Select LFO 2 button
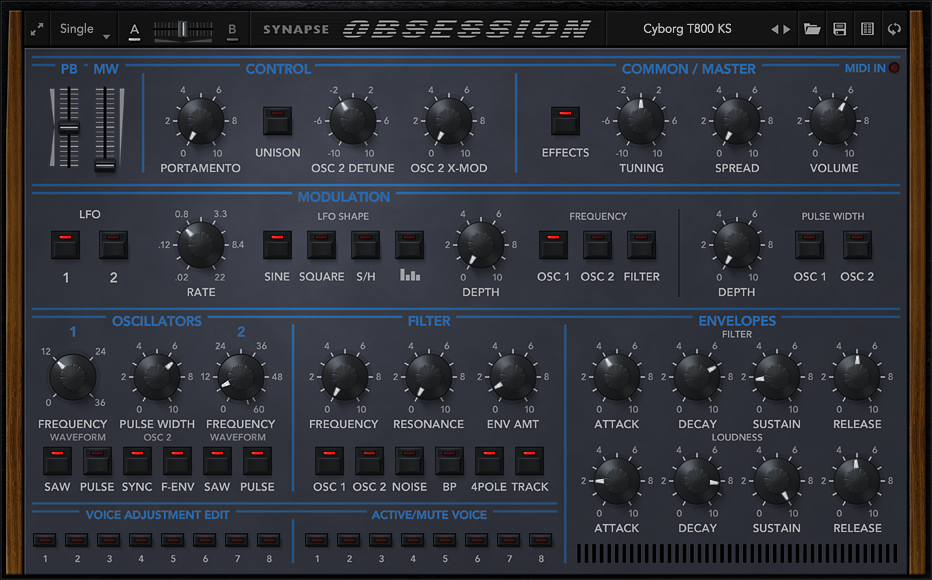932x580 pixels. 113,245
